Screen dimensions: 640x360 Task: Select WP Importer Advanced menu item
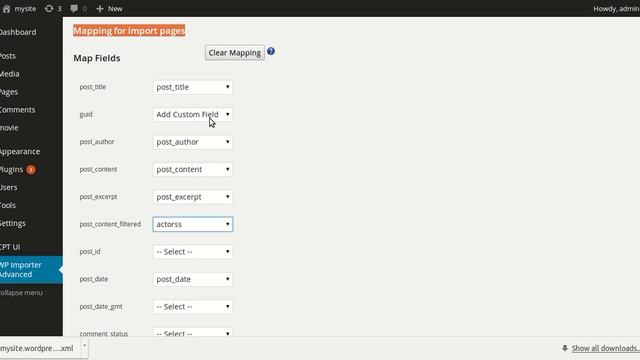31,269
